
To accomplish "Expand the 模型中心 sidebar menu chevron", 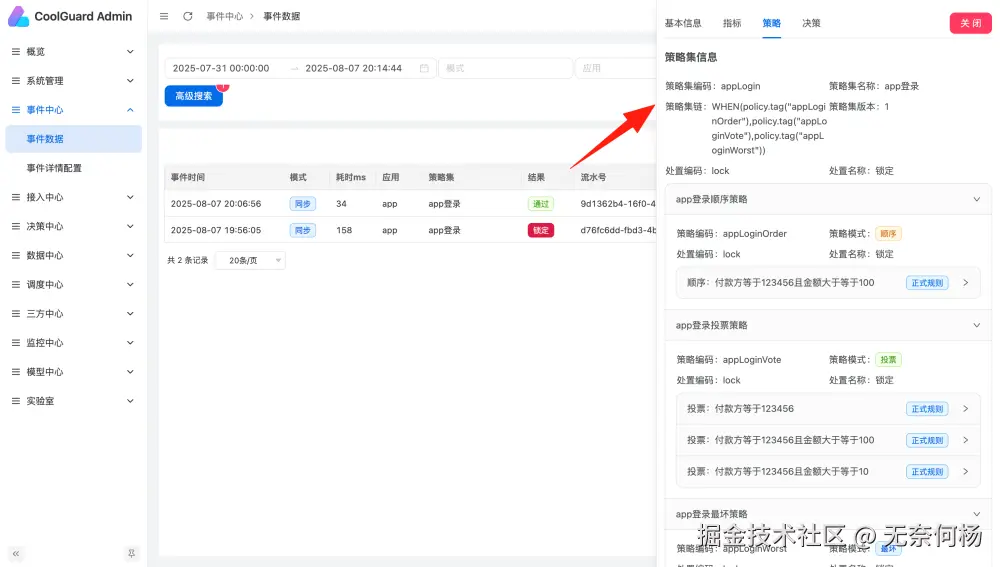I will click(x=130, y=372).
